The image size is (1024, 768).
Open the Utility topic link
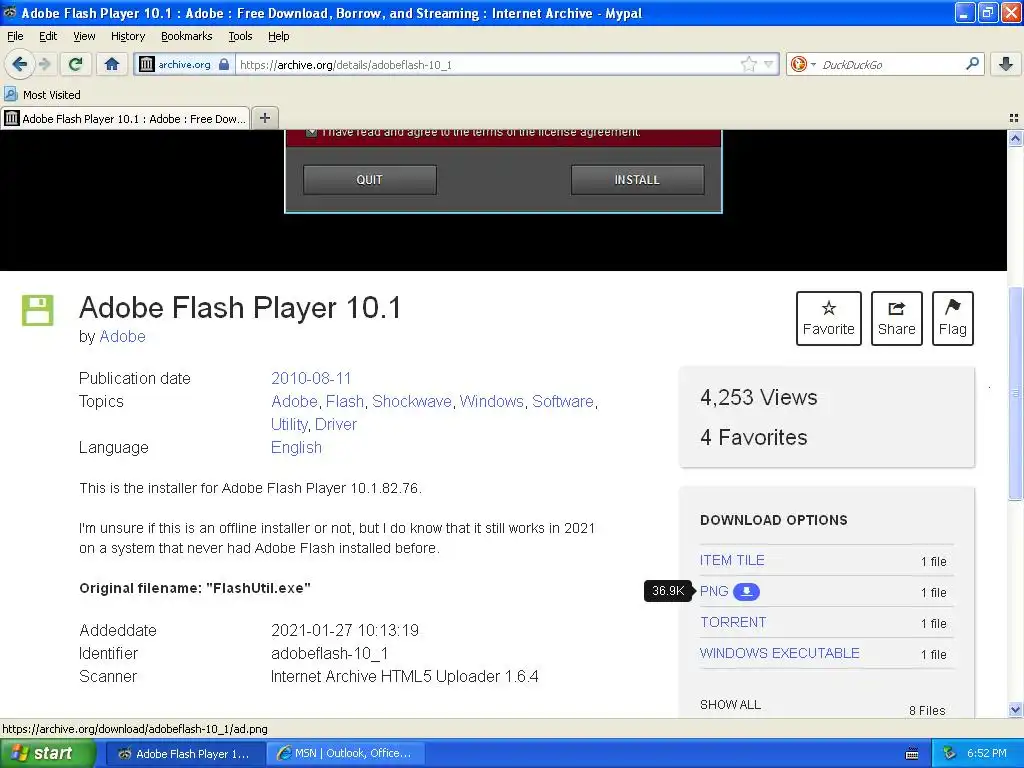(x=289, y=424)
